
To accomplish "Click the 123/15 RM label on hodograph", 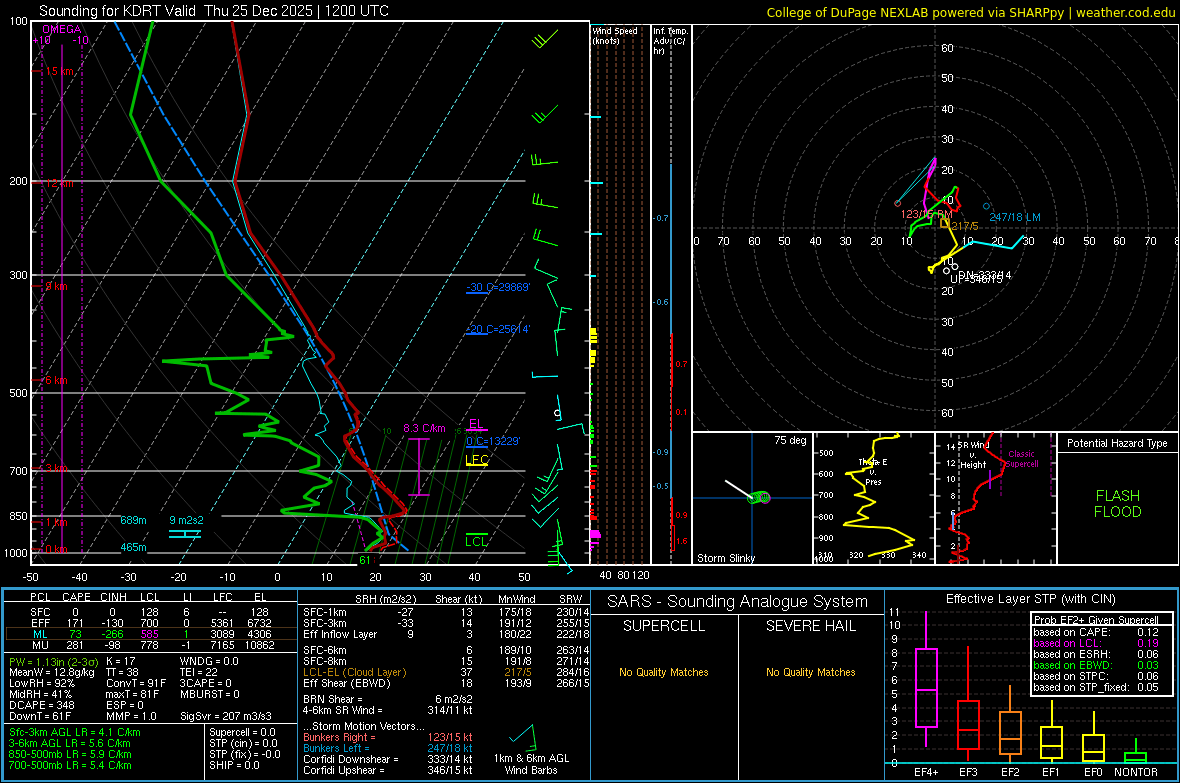I will (926, 215).
